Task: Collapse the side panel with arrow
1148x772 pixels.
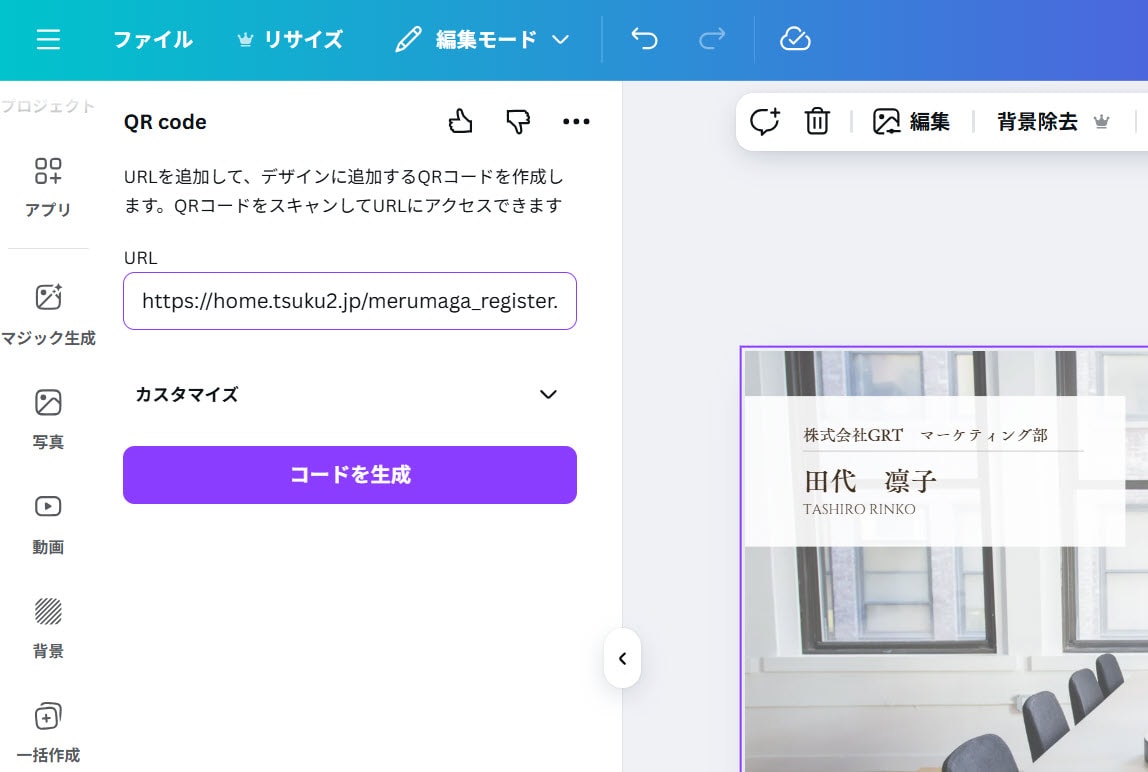Action: (x=622, y=658)
